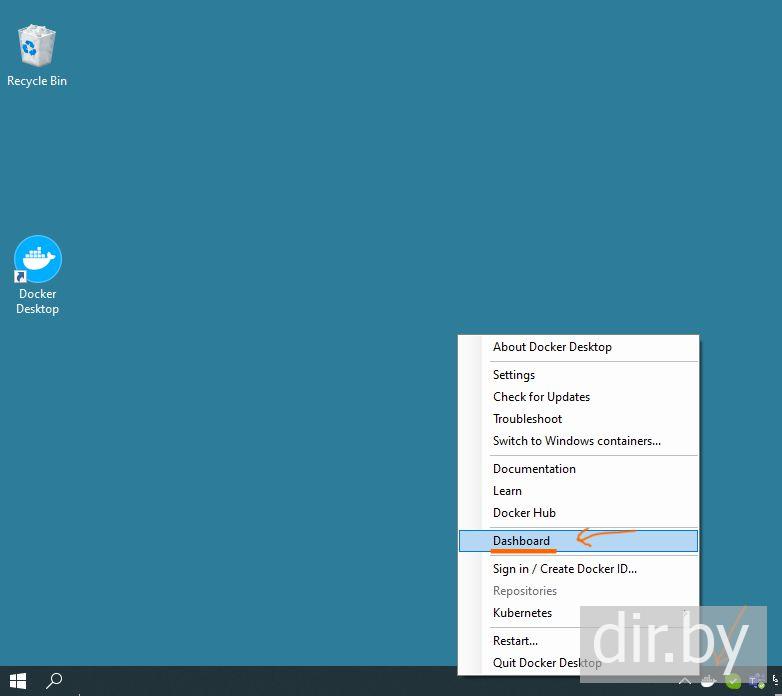Screen dimensions: 782x696
Task: Open the Recycle Bin desktop icon
Action: point(37,55)
